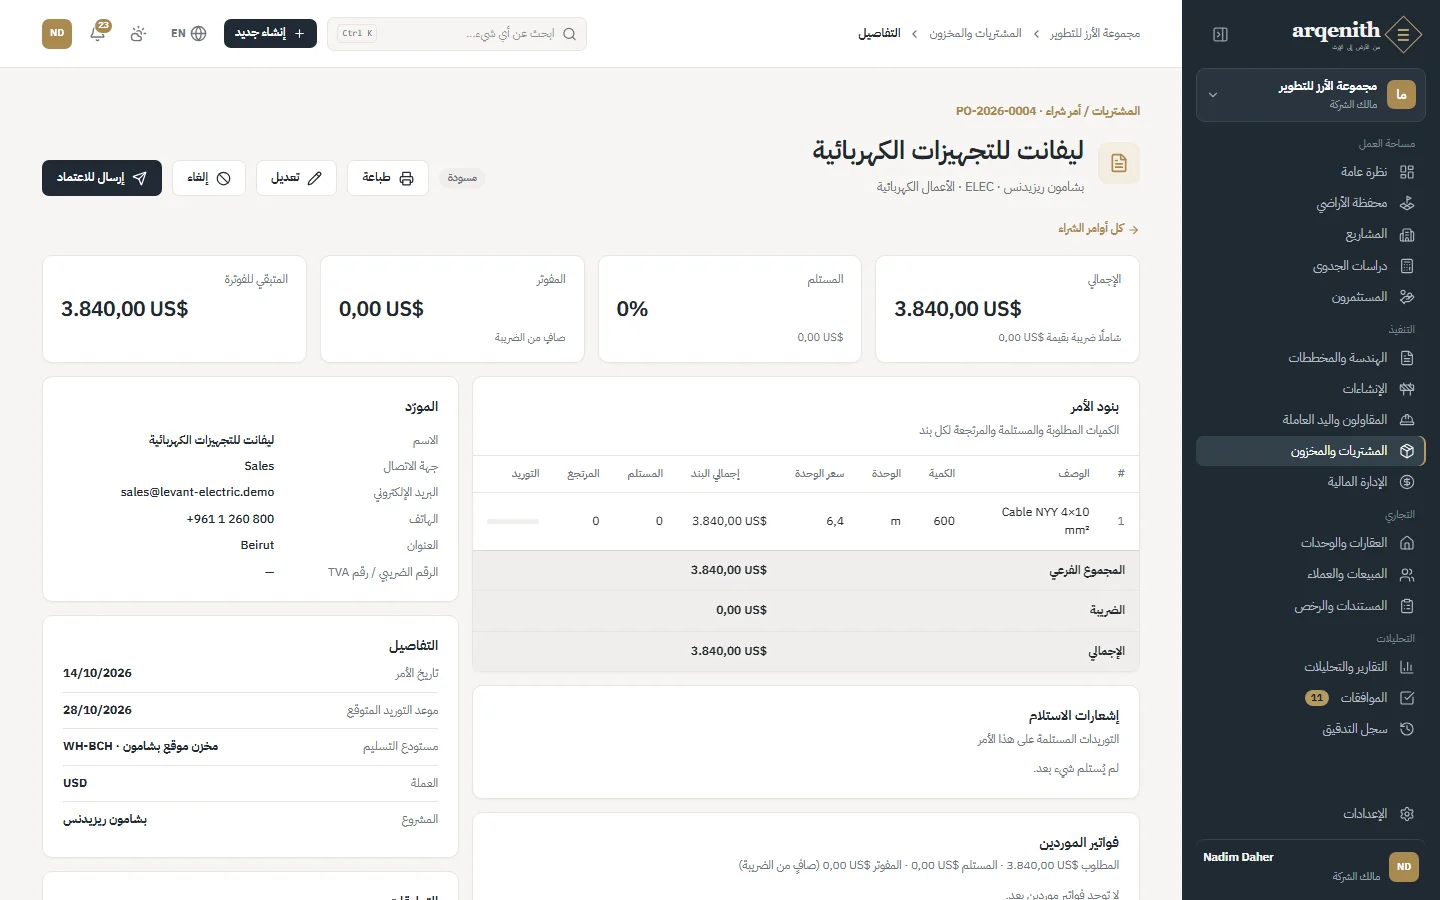Click the الهندسة والمخططات document icon
This screenshot has width=1440, height=900.
pos(1407,358)
